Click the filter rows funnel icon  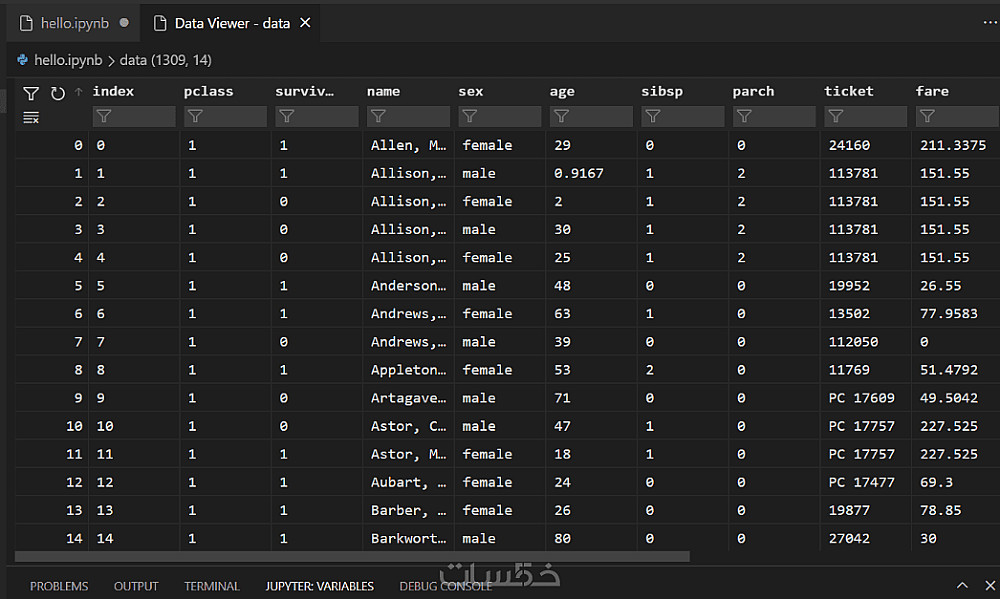(x=31, y=93)
